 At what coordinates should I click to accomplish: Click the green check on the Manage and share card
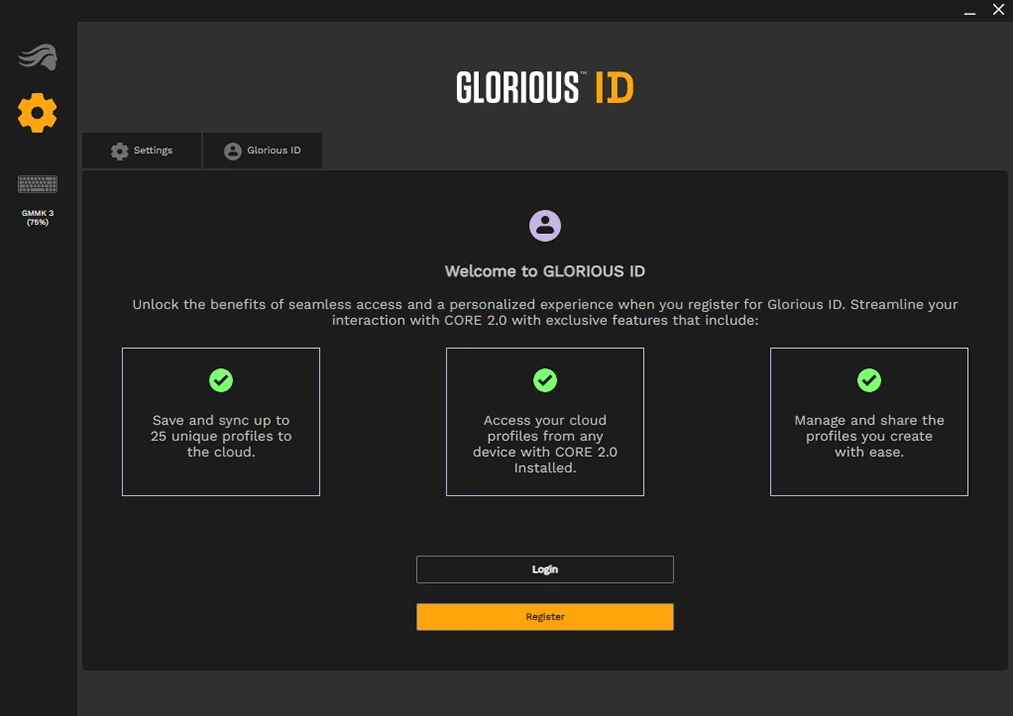click(x=869, y=380)
